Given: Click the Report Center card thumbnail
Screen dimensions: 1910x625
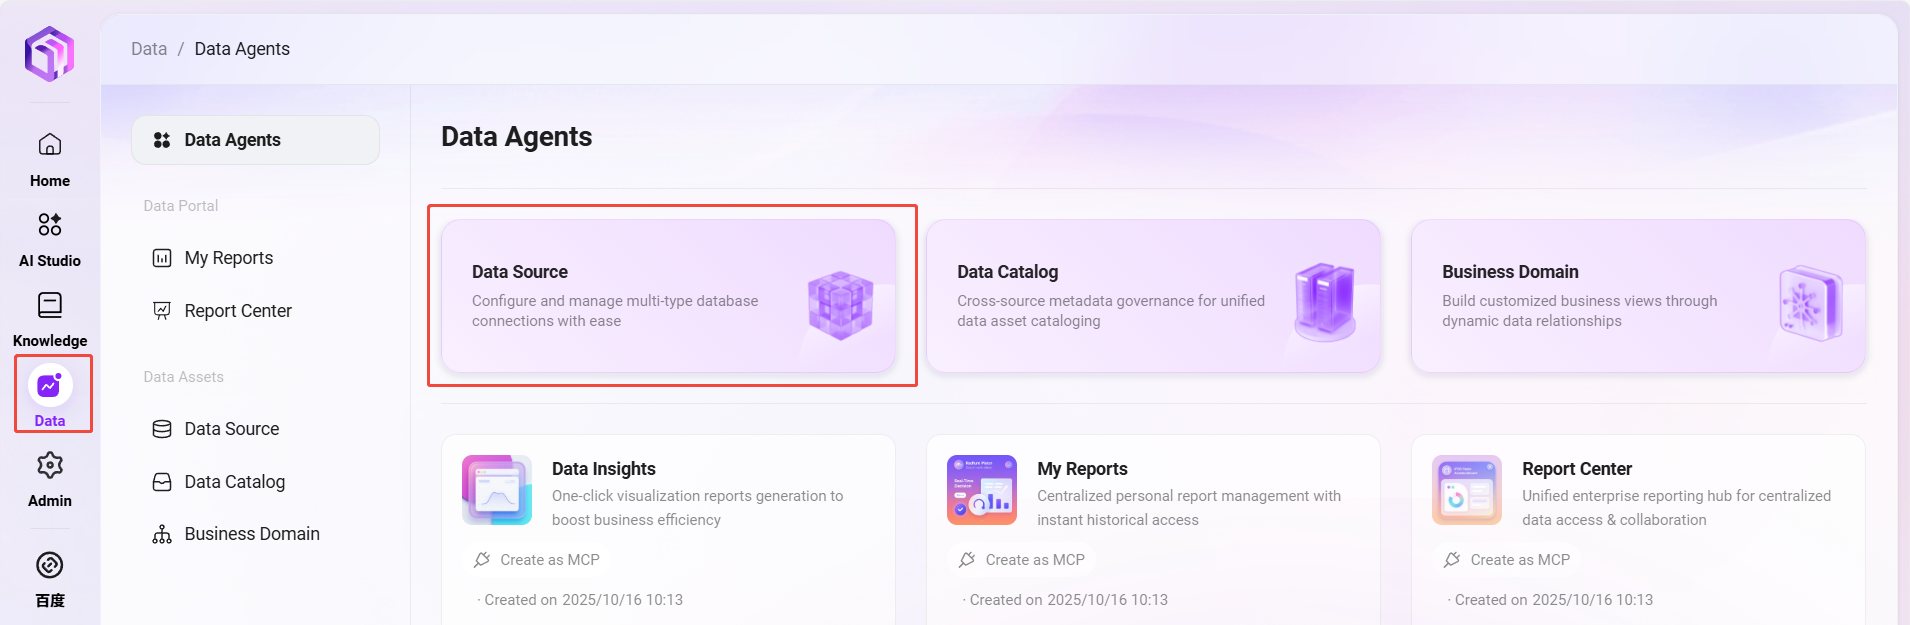Looking at the screenshot, I should (1467, 490).
